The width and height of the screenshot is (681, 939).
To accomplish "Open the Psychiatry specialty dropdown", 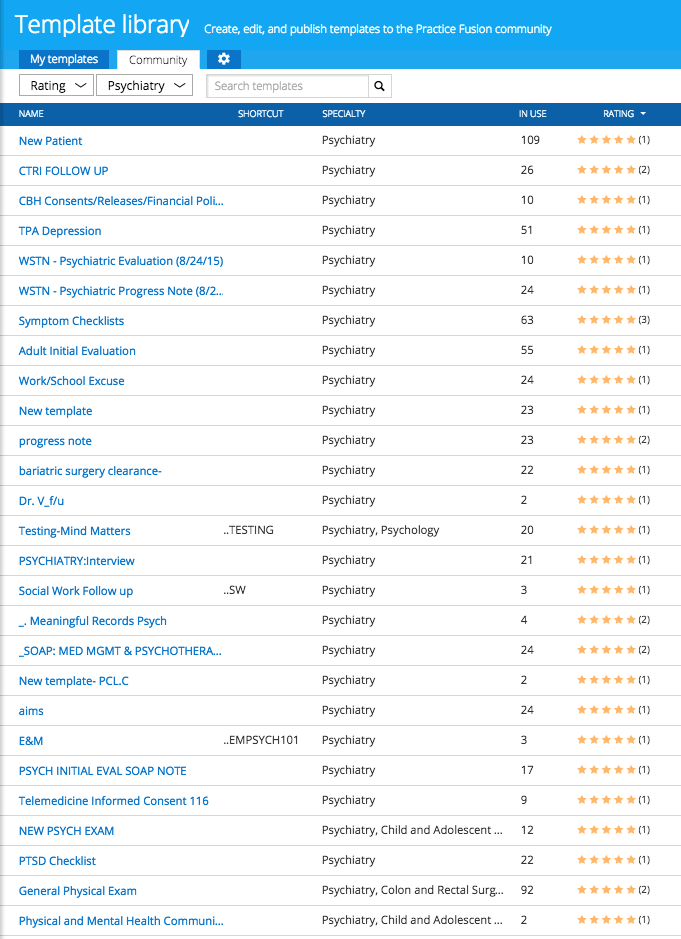I will click(145, 86).
